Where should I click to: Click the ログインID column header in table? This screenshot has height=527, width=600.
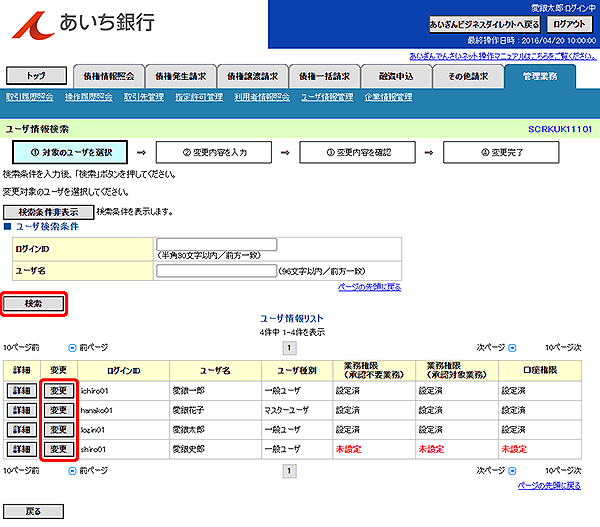[124, 370]
